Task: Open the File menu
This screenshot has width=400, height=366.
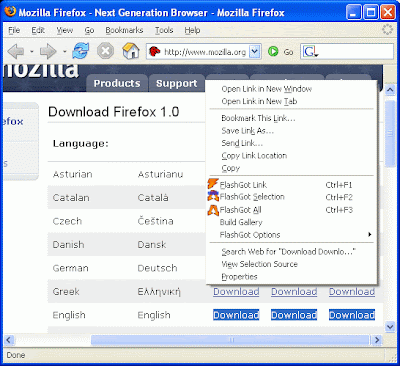Action: [x=14, y=30]
